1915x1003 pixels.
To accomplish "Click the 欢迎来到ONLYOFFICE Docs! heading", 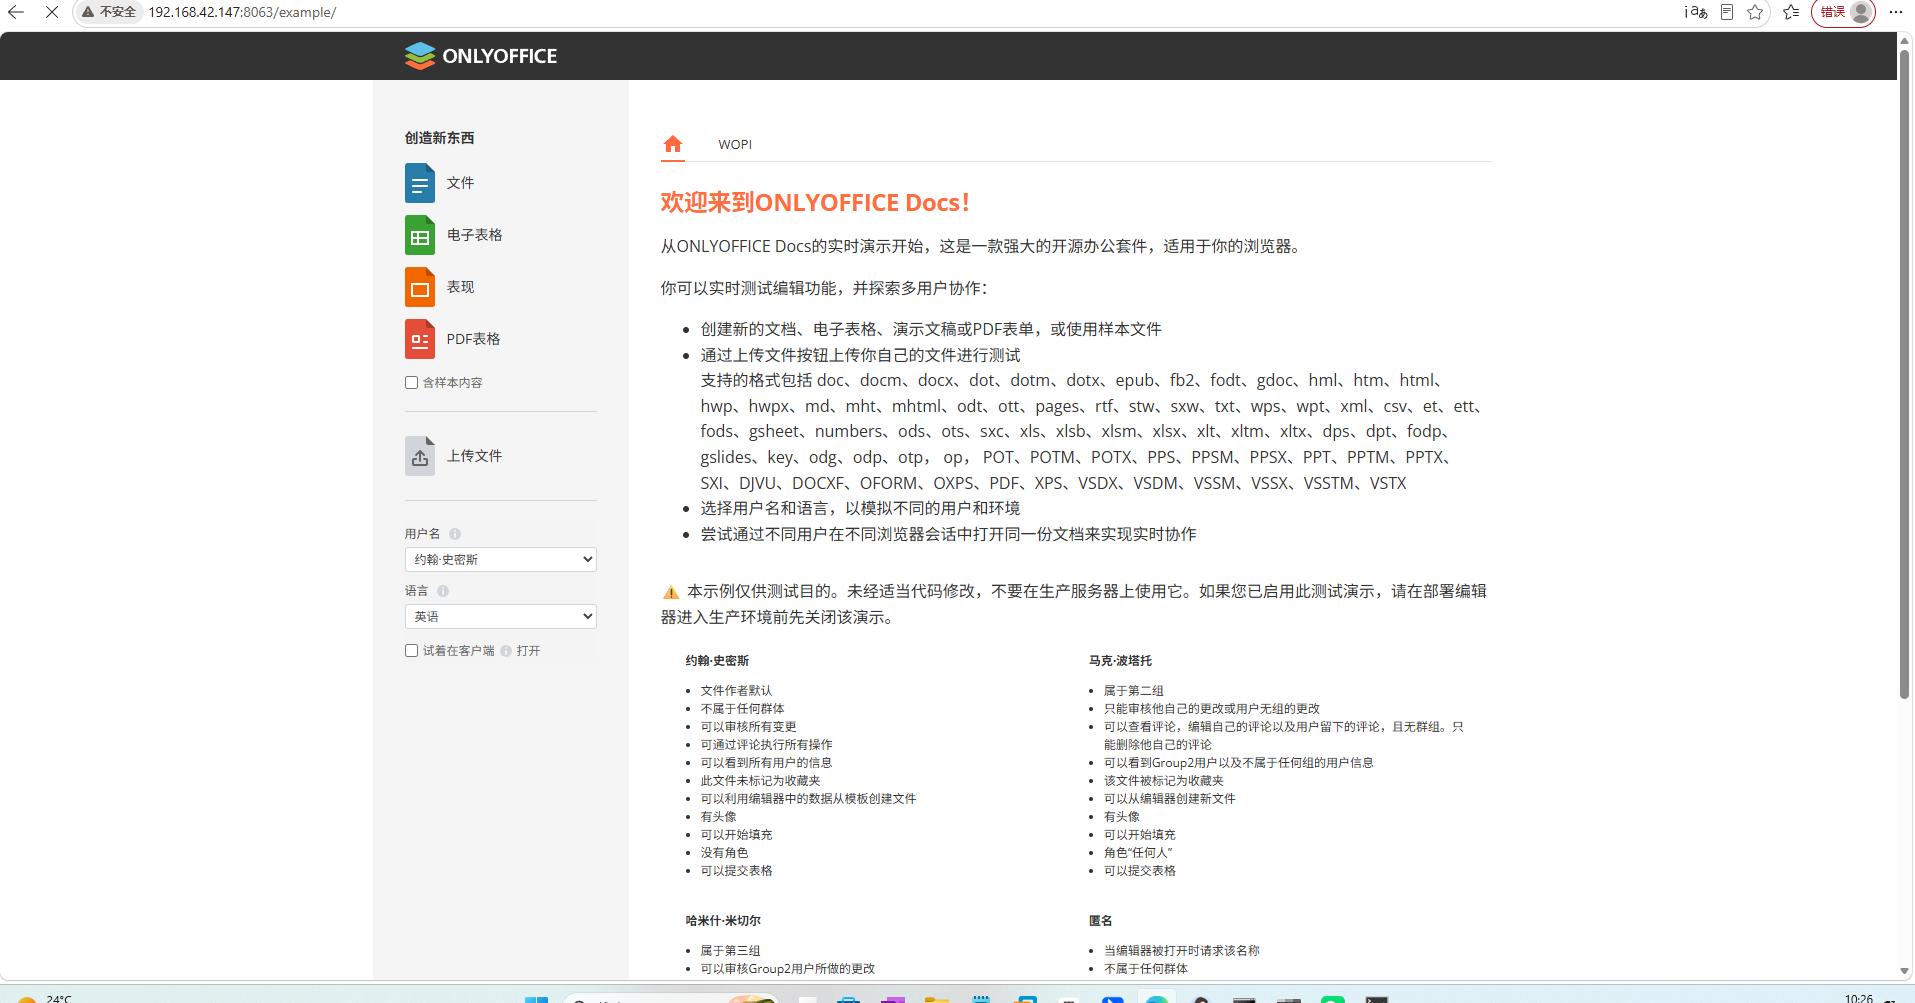I will point(815,202).
